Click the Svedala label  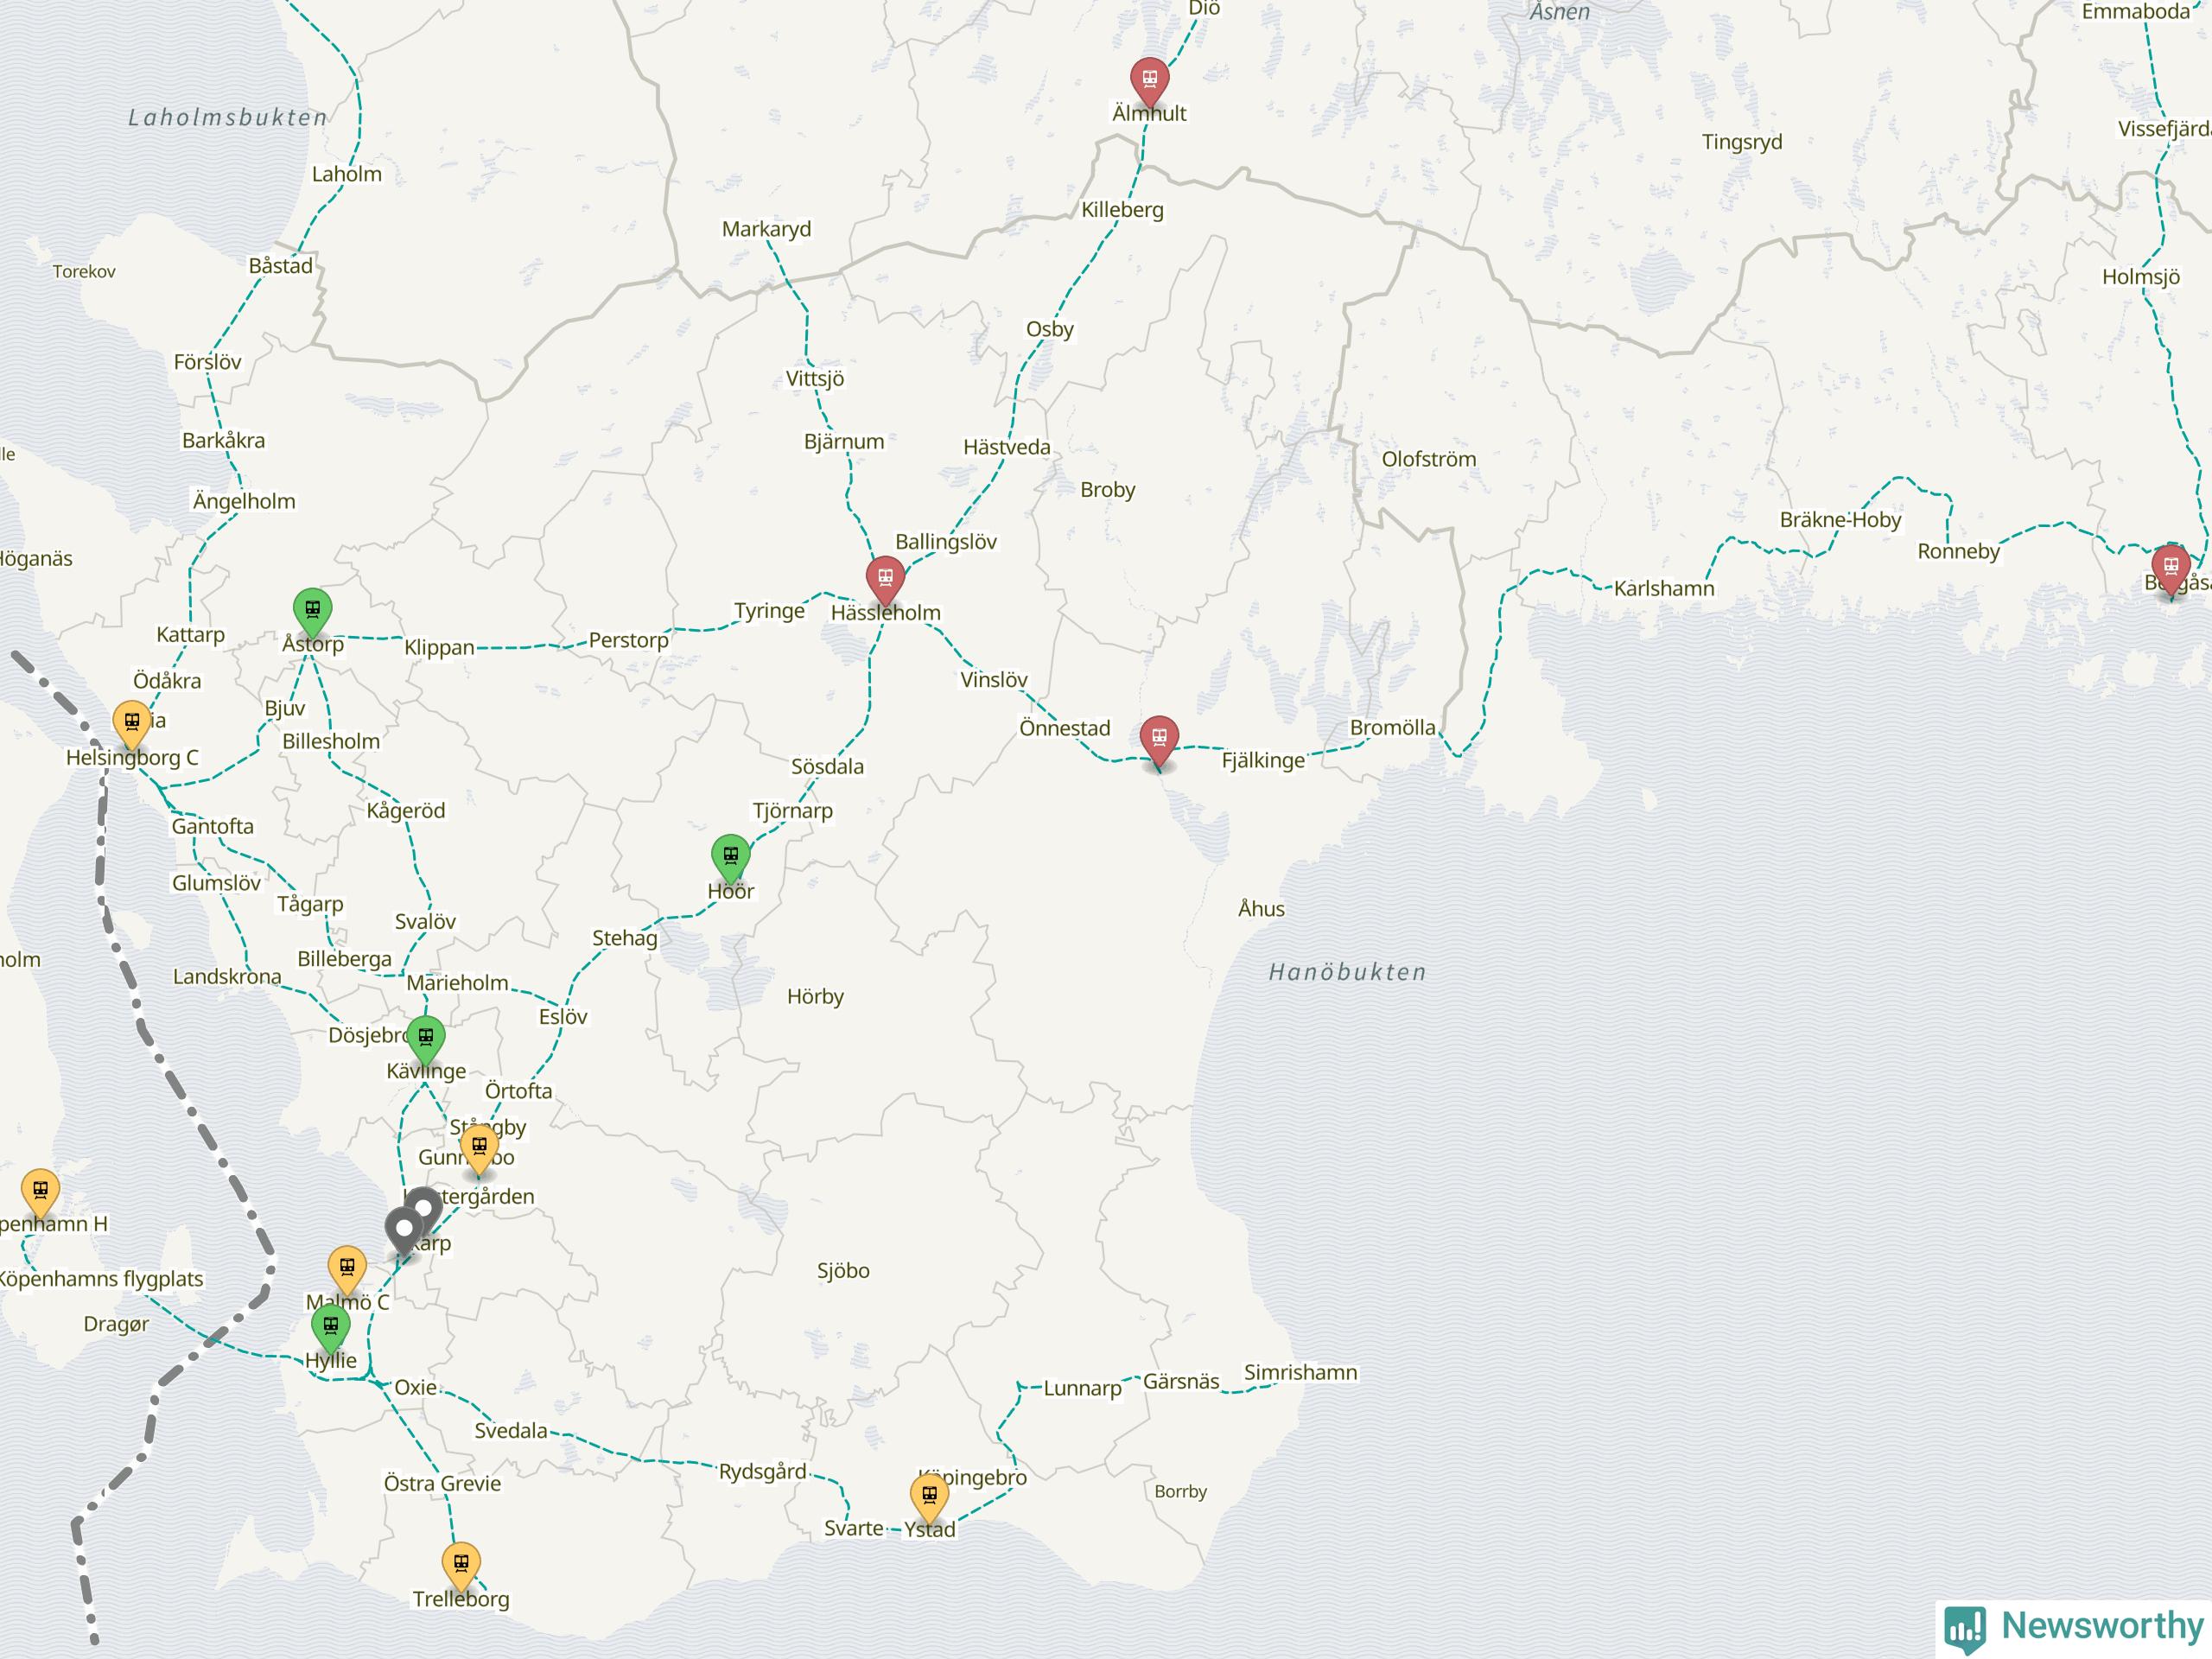(510, 1431)
